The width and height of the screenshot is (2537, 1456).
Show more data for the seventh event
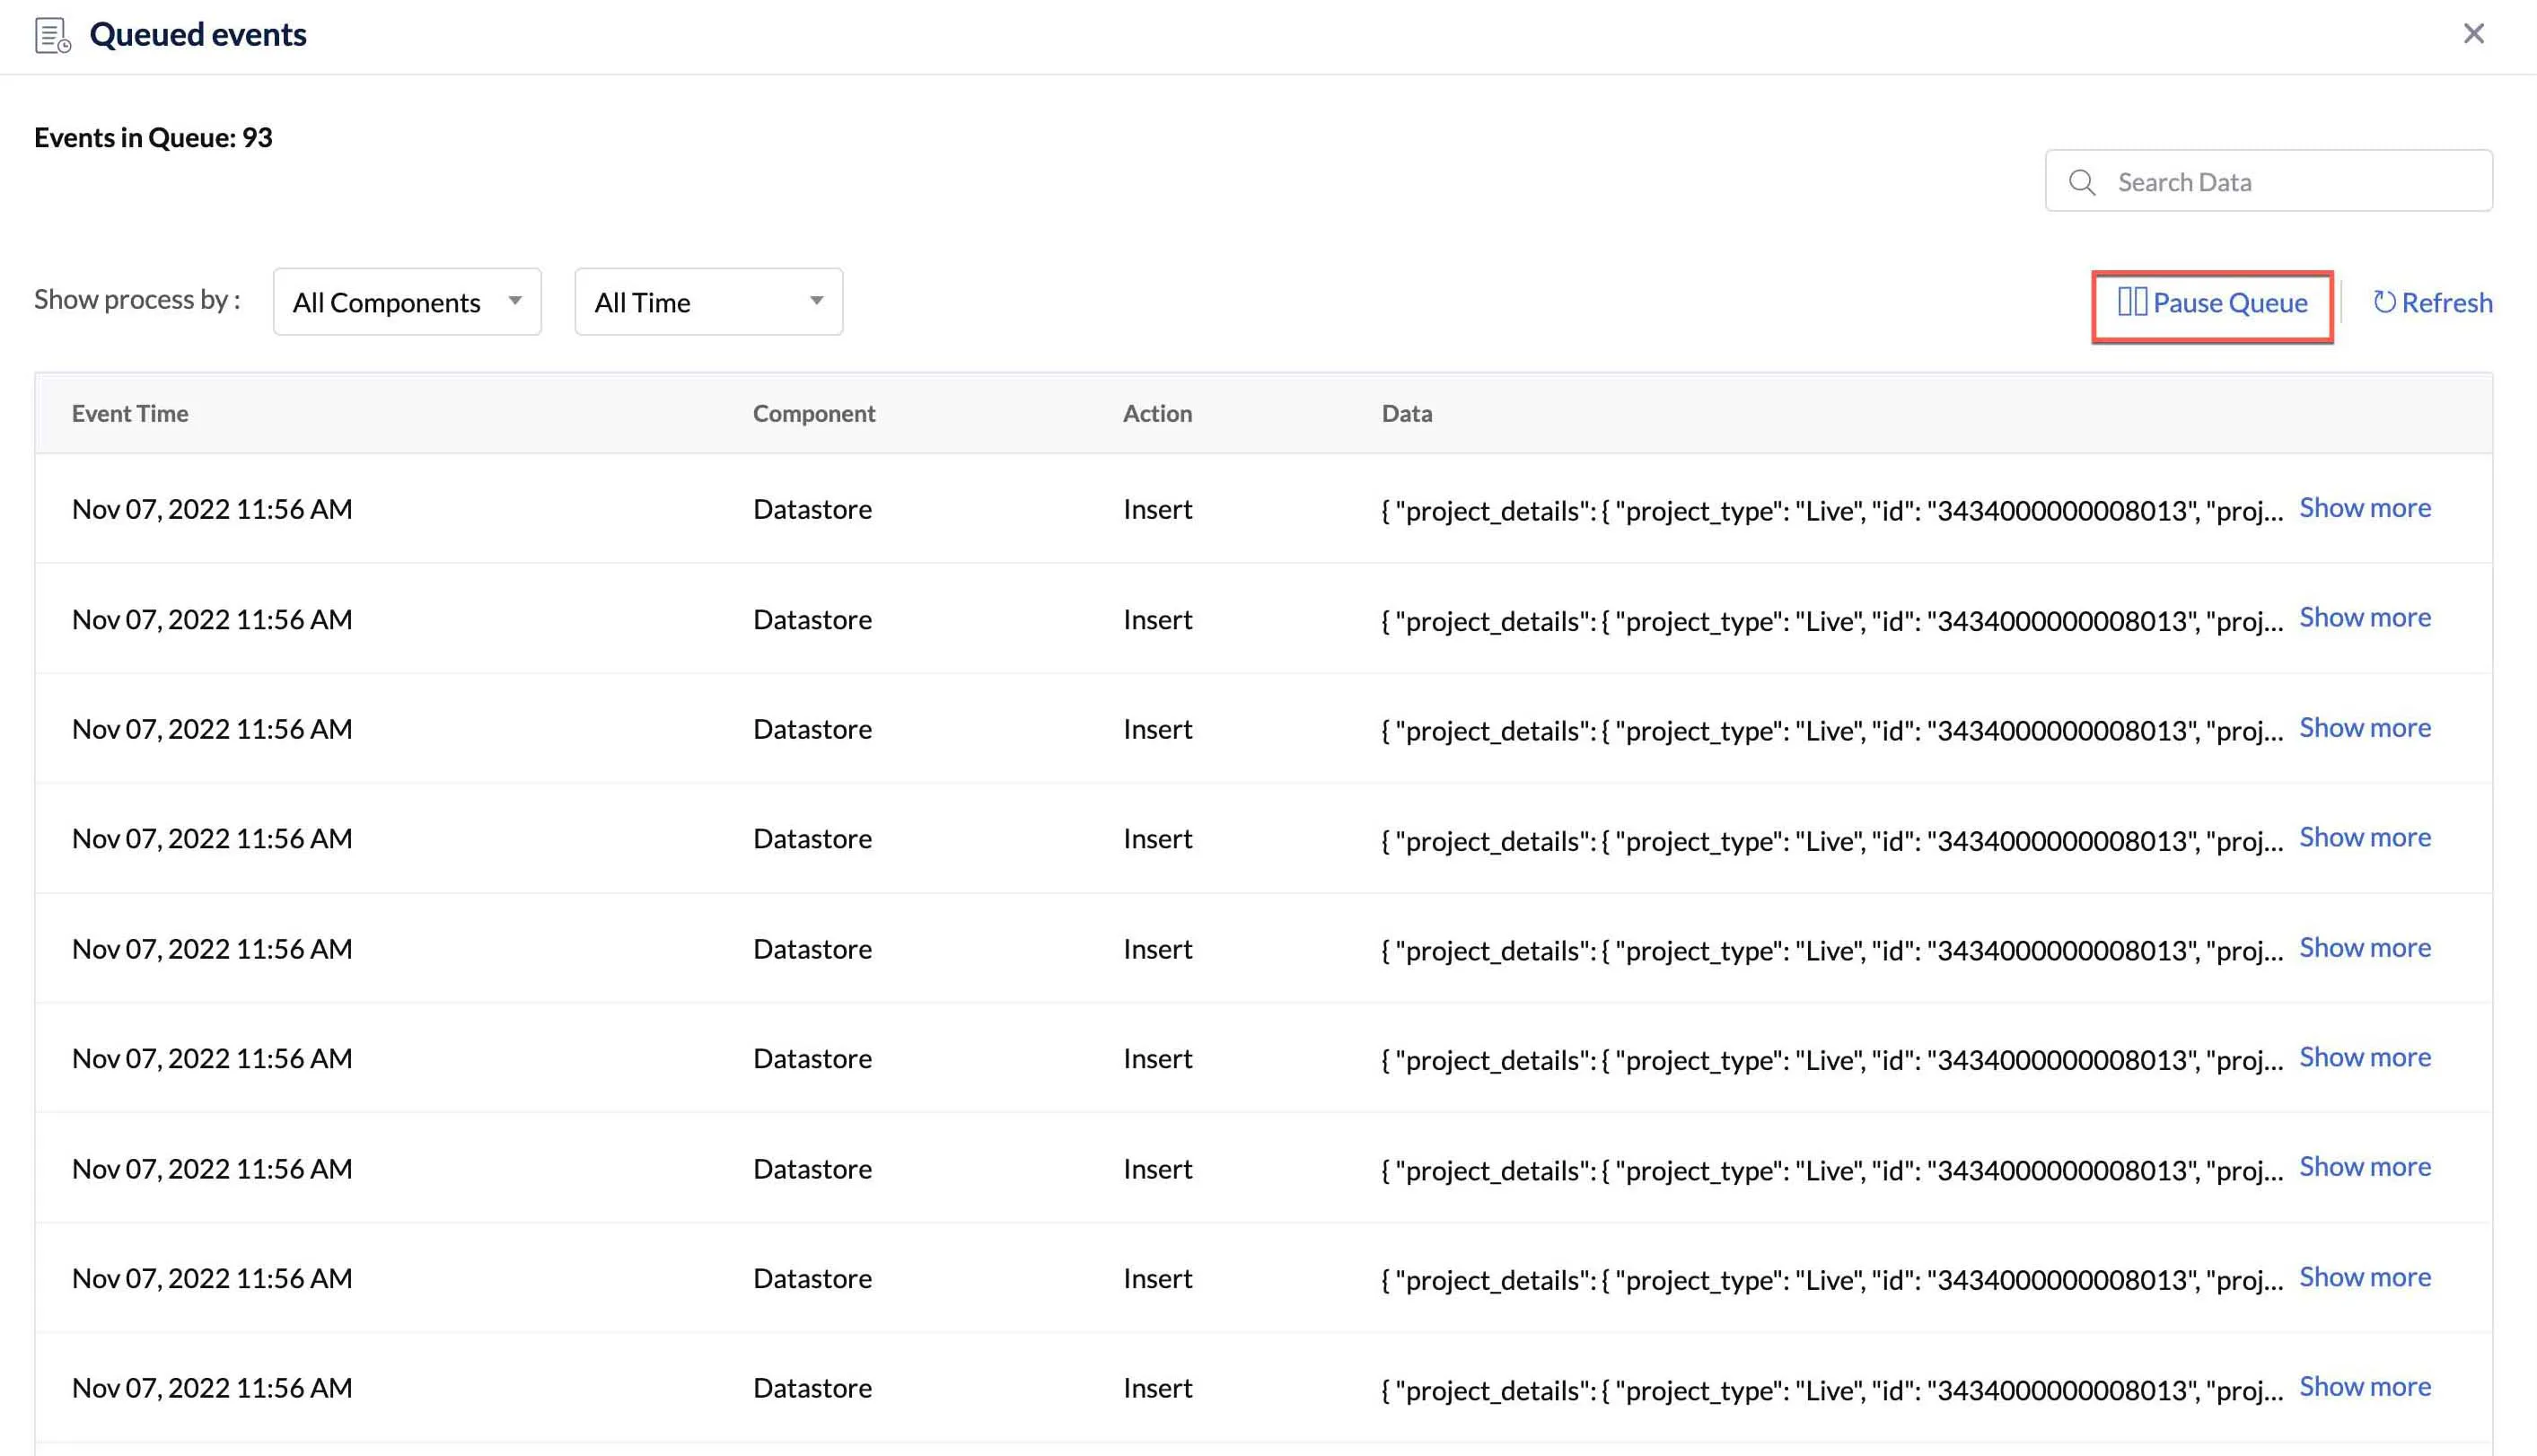2365,1167
